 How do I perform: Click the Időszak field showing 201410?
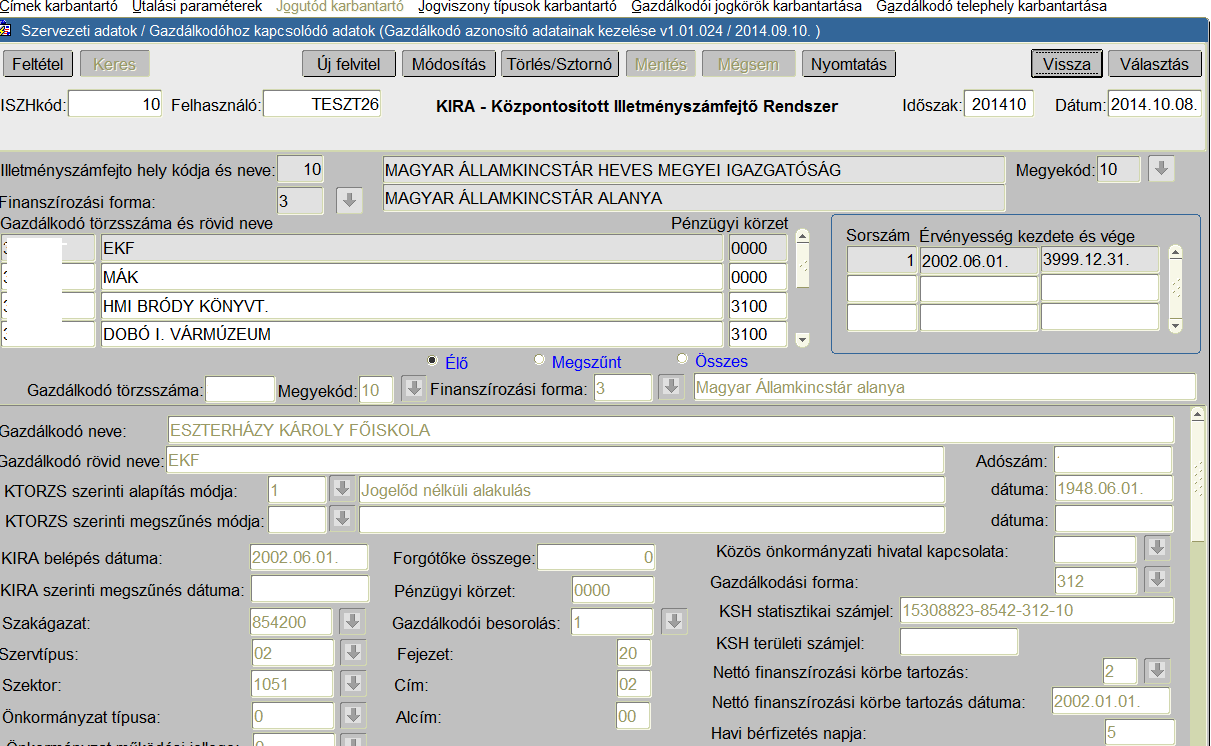(x=998, y=104)
